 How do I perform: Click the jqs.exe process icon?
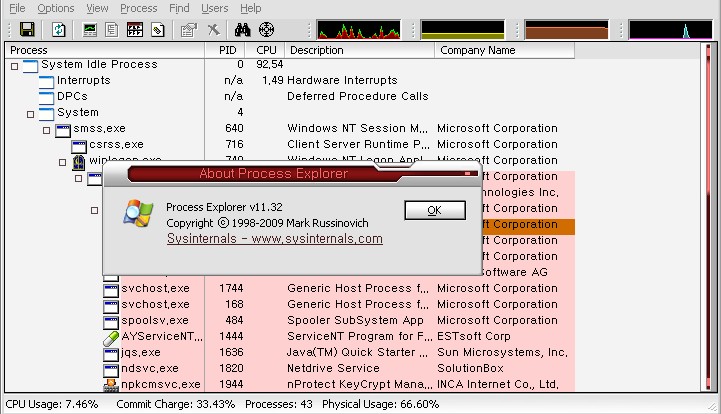coord(111,354)
